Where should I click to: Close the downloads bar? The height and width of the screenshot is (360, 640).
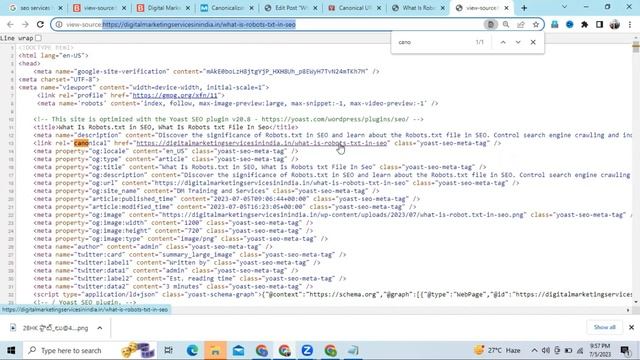(631, 327)
